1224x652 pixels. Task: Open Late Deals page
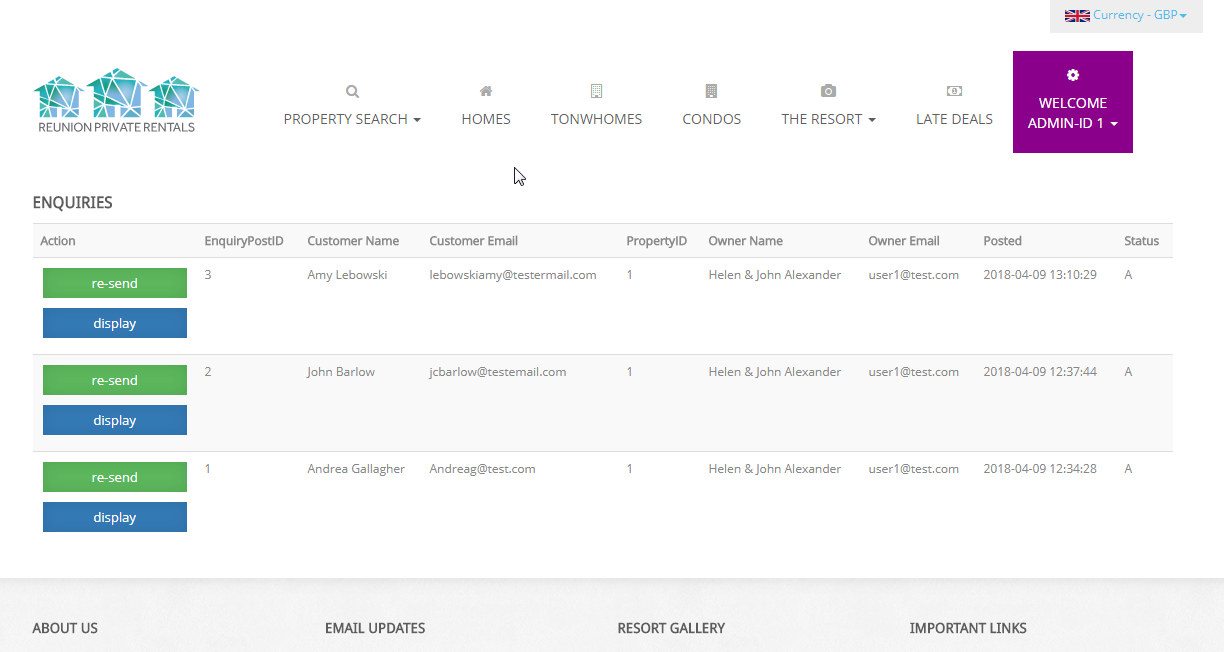954,119
